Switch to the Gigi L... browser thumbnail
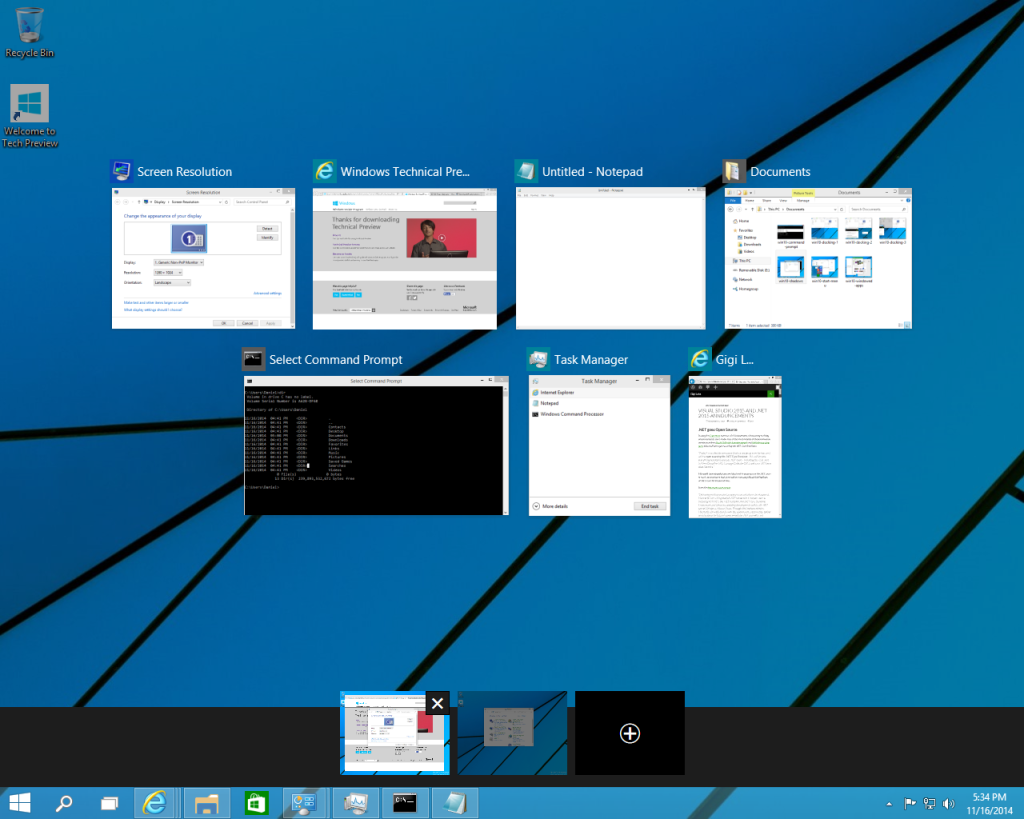The image size is (1024, 819). coord(735,447)
